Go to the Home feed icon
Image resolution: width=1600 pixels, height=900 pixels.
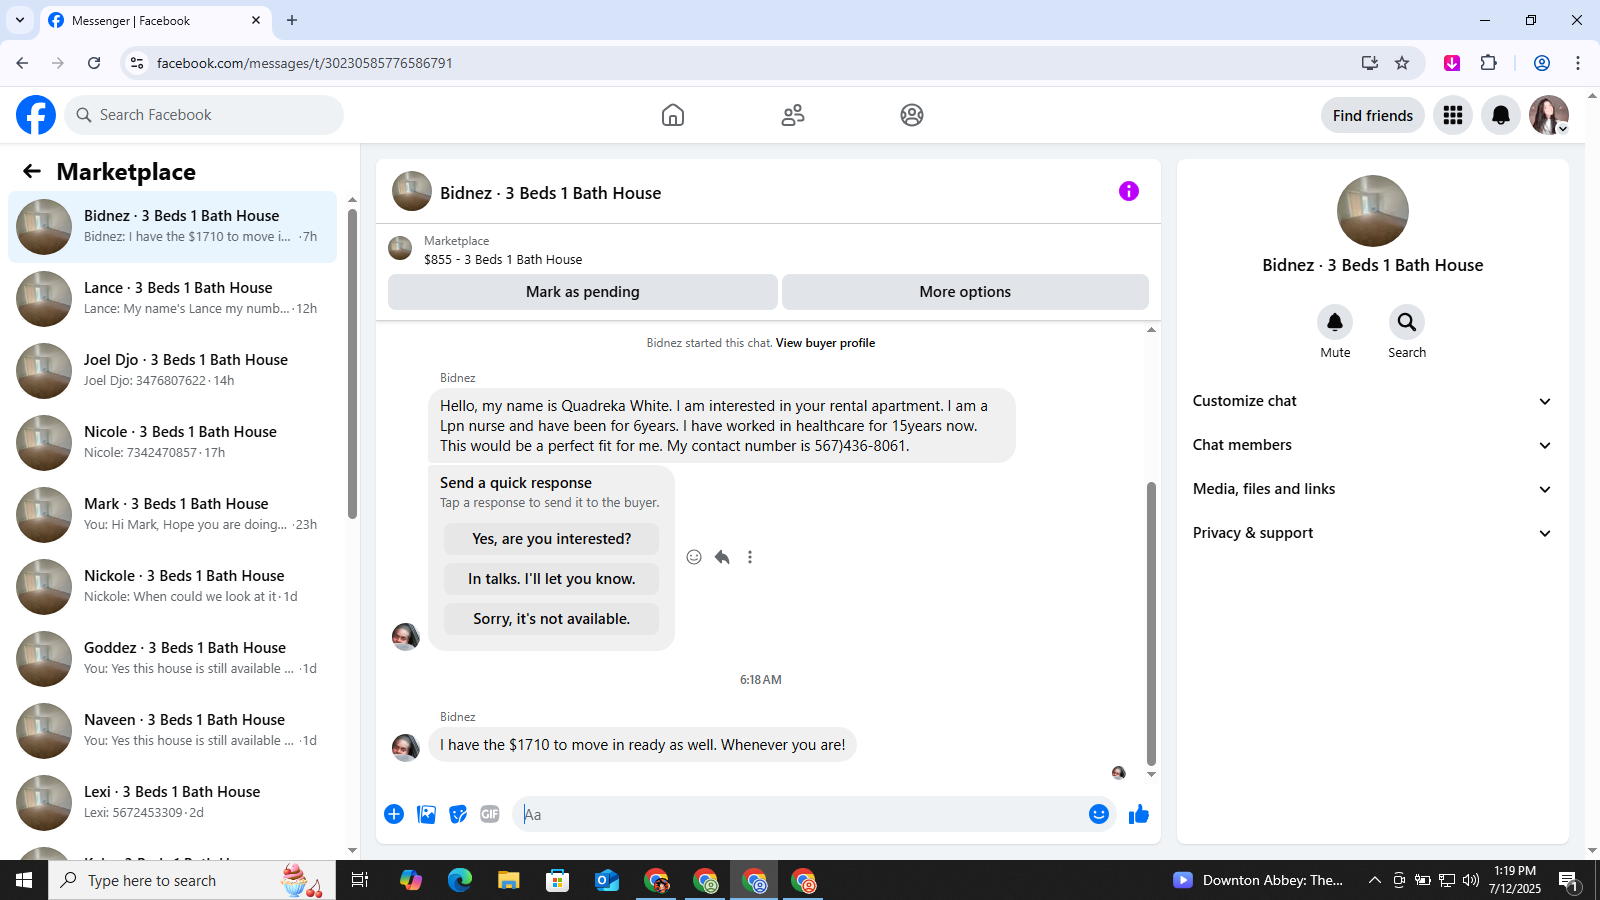click(673, 115)
